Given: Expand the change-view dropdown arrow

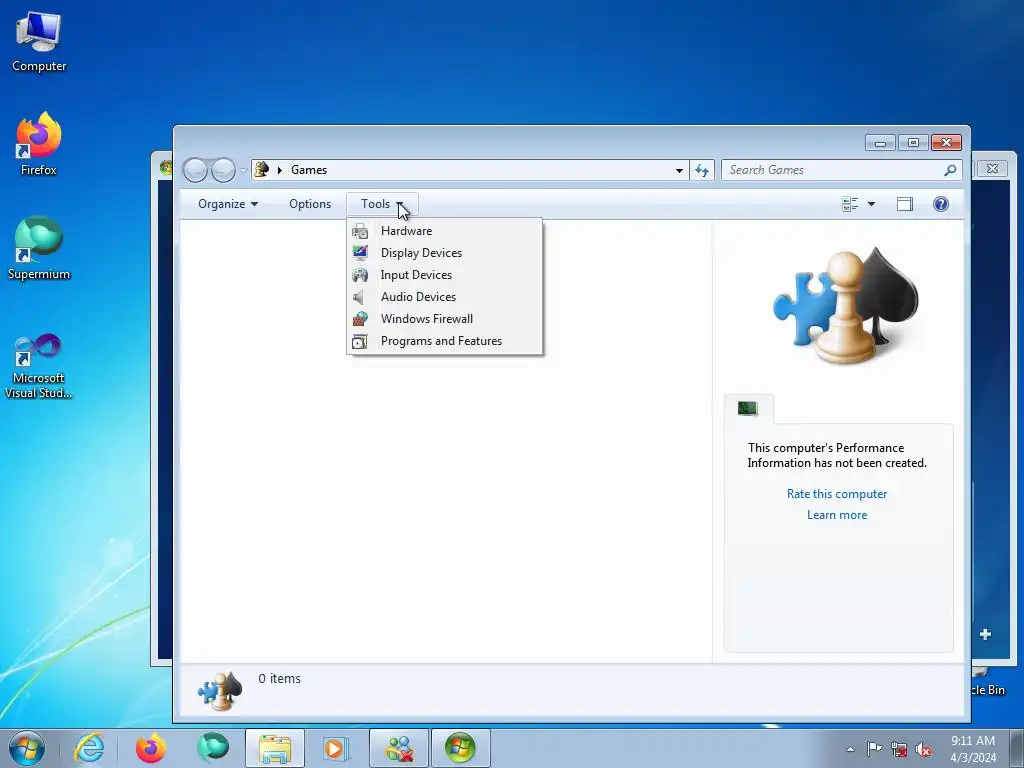Looking at the screenshot, I should point(871,204).
